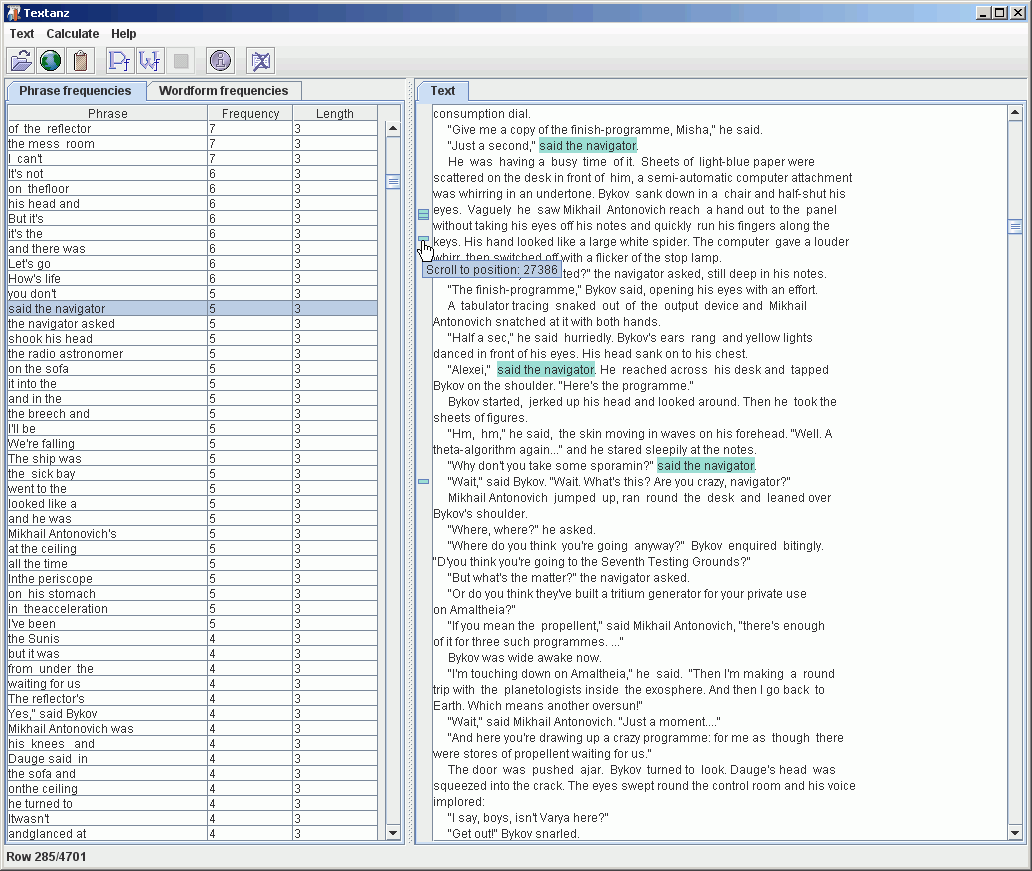Screen dimensions: 1032x871
Task: Switch to Wordform frequencies tab
Action: 223,91
